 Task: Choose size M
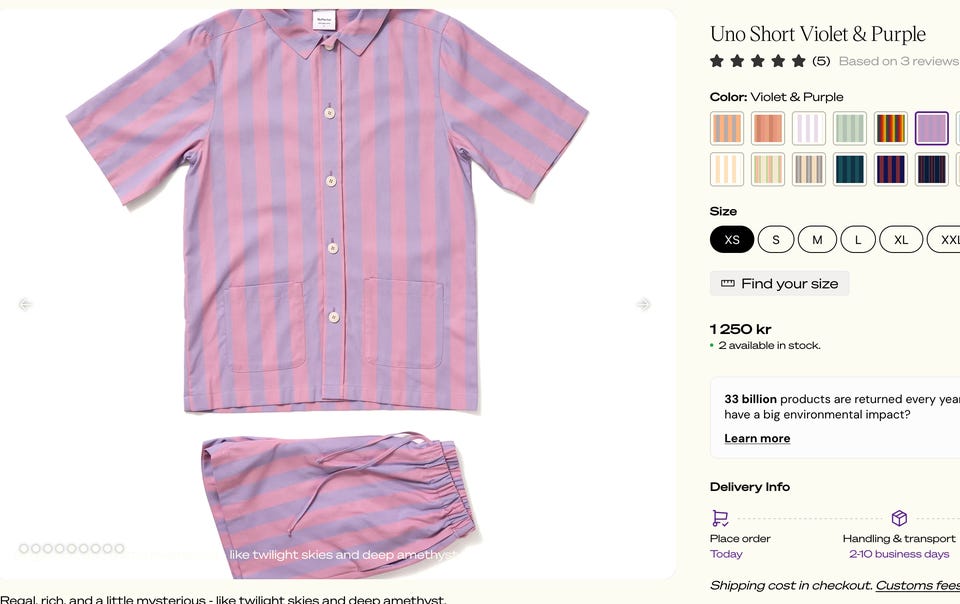coord(817,240)
